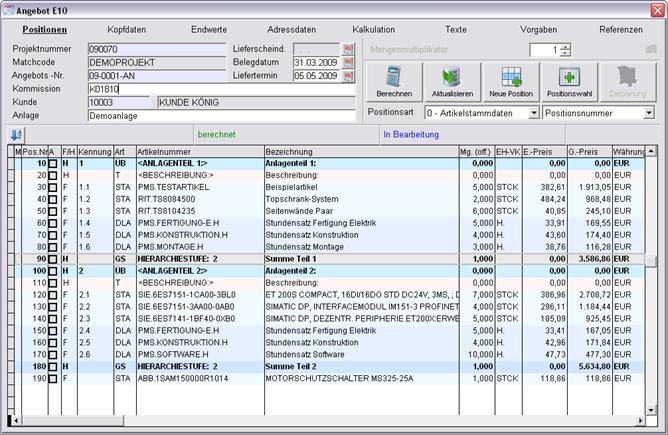The height and width of the screenshot is (435, 668).
Task: Click the sort icon above the table
Action: point(17,133)
